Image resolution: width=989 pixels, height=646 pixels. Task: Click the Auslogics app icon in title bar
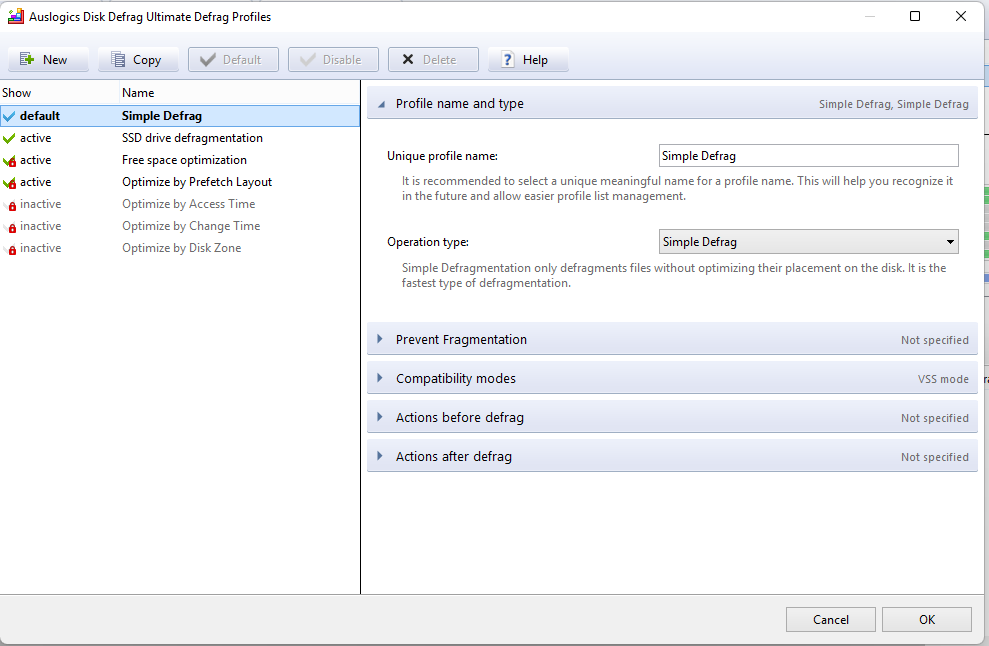15,16
